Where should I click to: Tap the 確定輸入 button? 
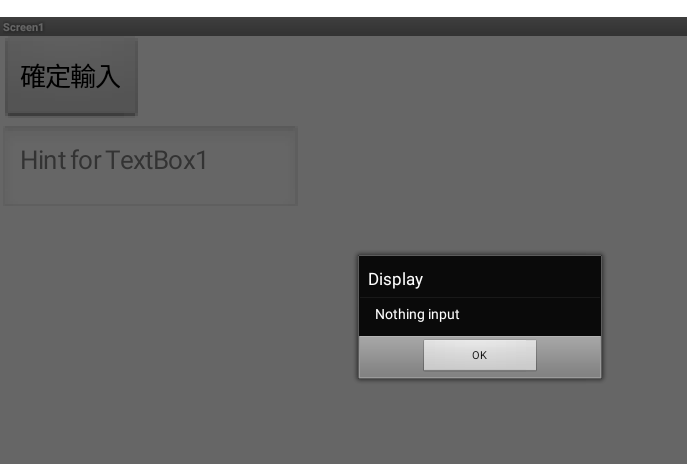tap(71, 77)
